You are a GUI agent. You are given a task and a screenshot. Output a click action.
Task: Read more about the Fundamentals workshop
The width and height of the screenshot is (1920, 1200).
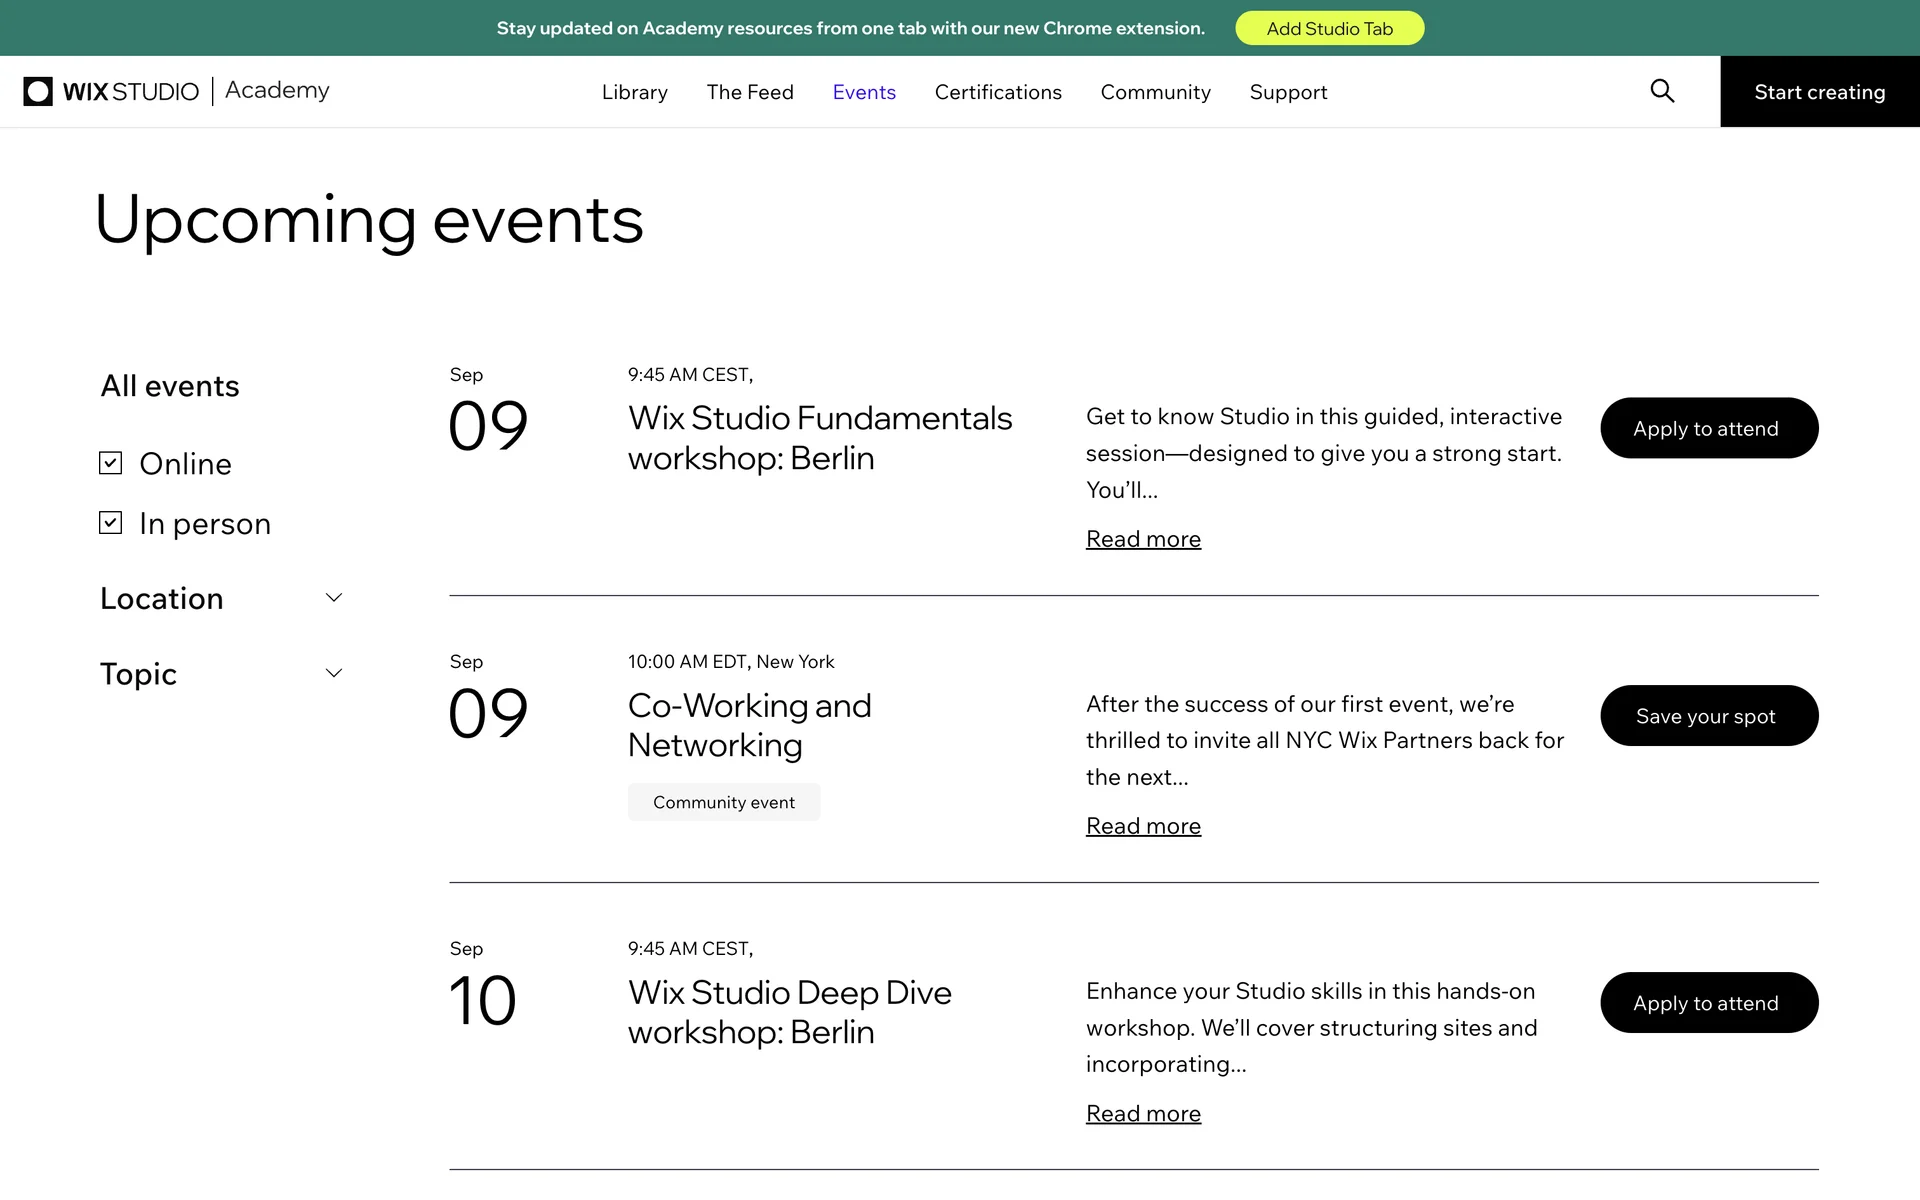coord(1143,539)
